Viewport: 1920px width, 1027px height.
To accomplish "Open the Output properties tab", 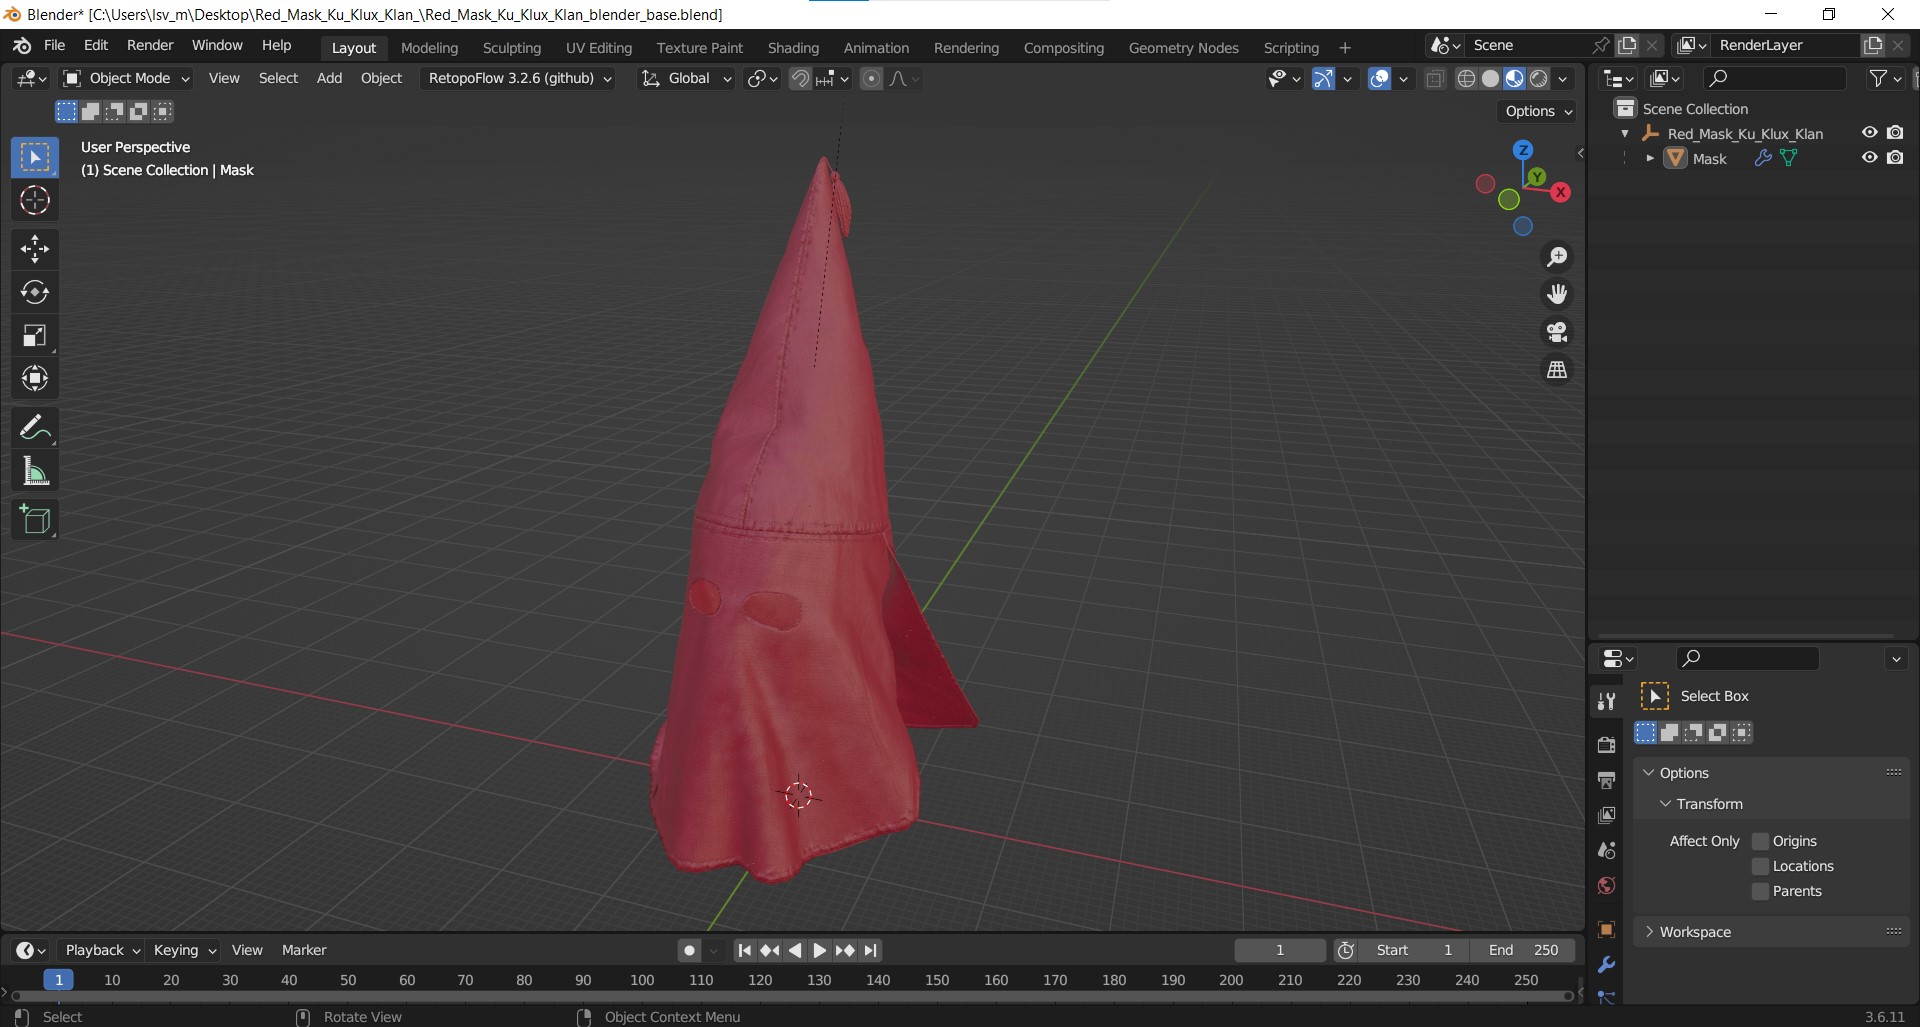I will (1607, 780).
